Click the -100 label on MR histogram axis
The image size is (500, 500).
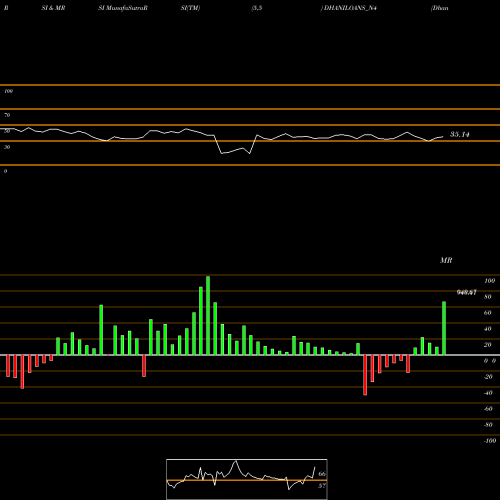[x=490, y=441]
